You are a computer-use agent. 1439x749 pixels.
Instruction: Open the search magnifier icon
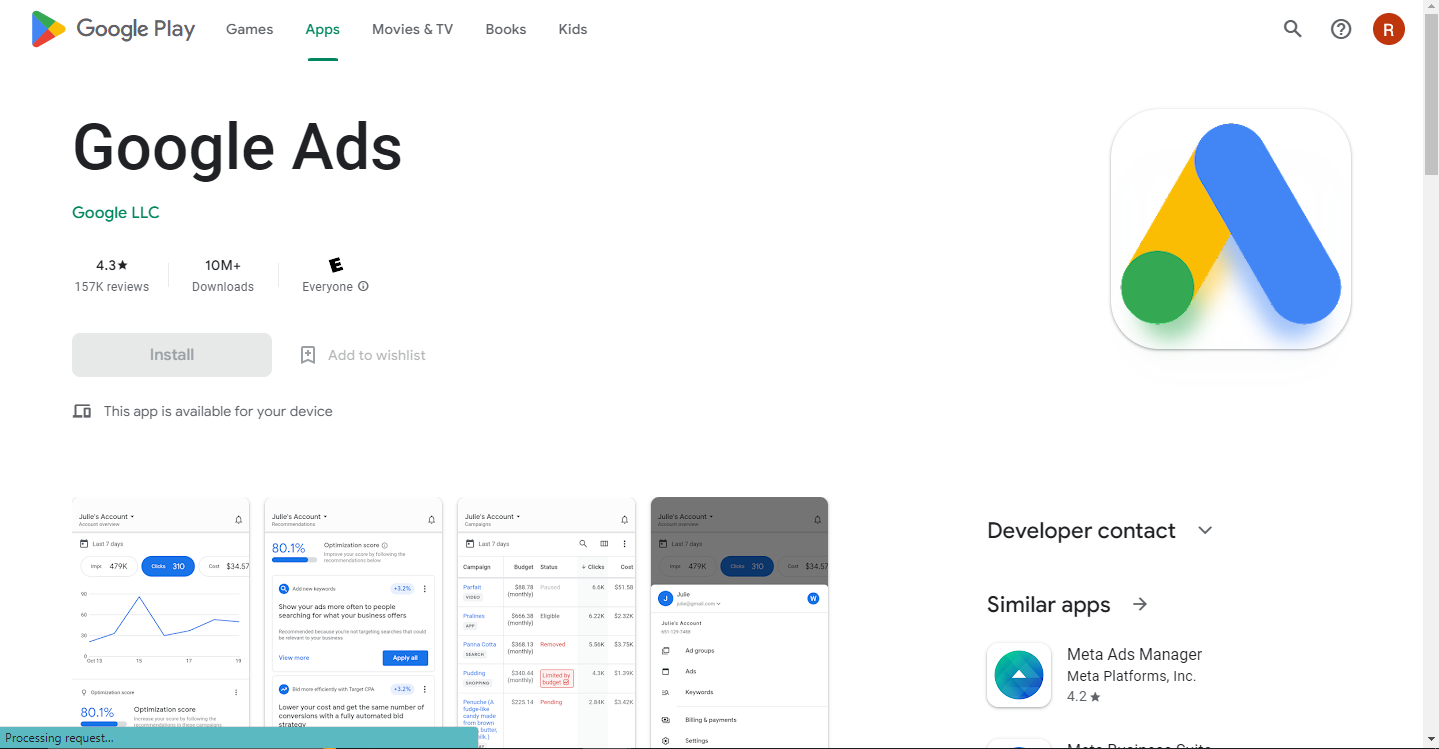pyautogui.click(x=1293, y=29)
